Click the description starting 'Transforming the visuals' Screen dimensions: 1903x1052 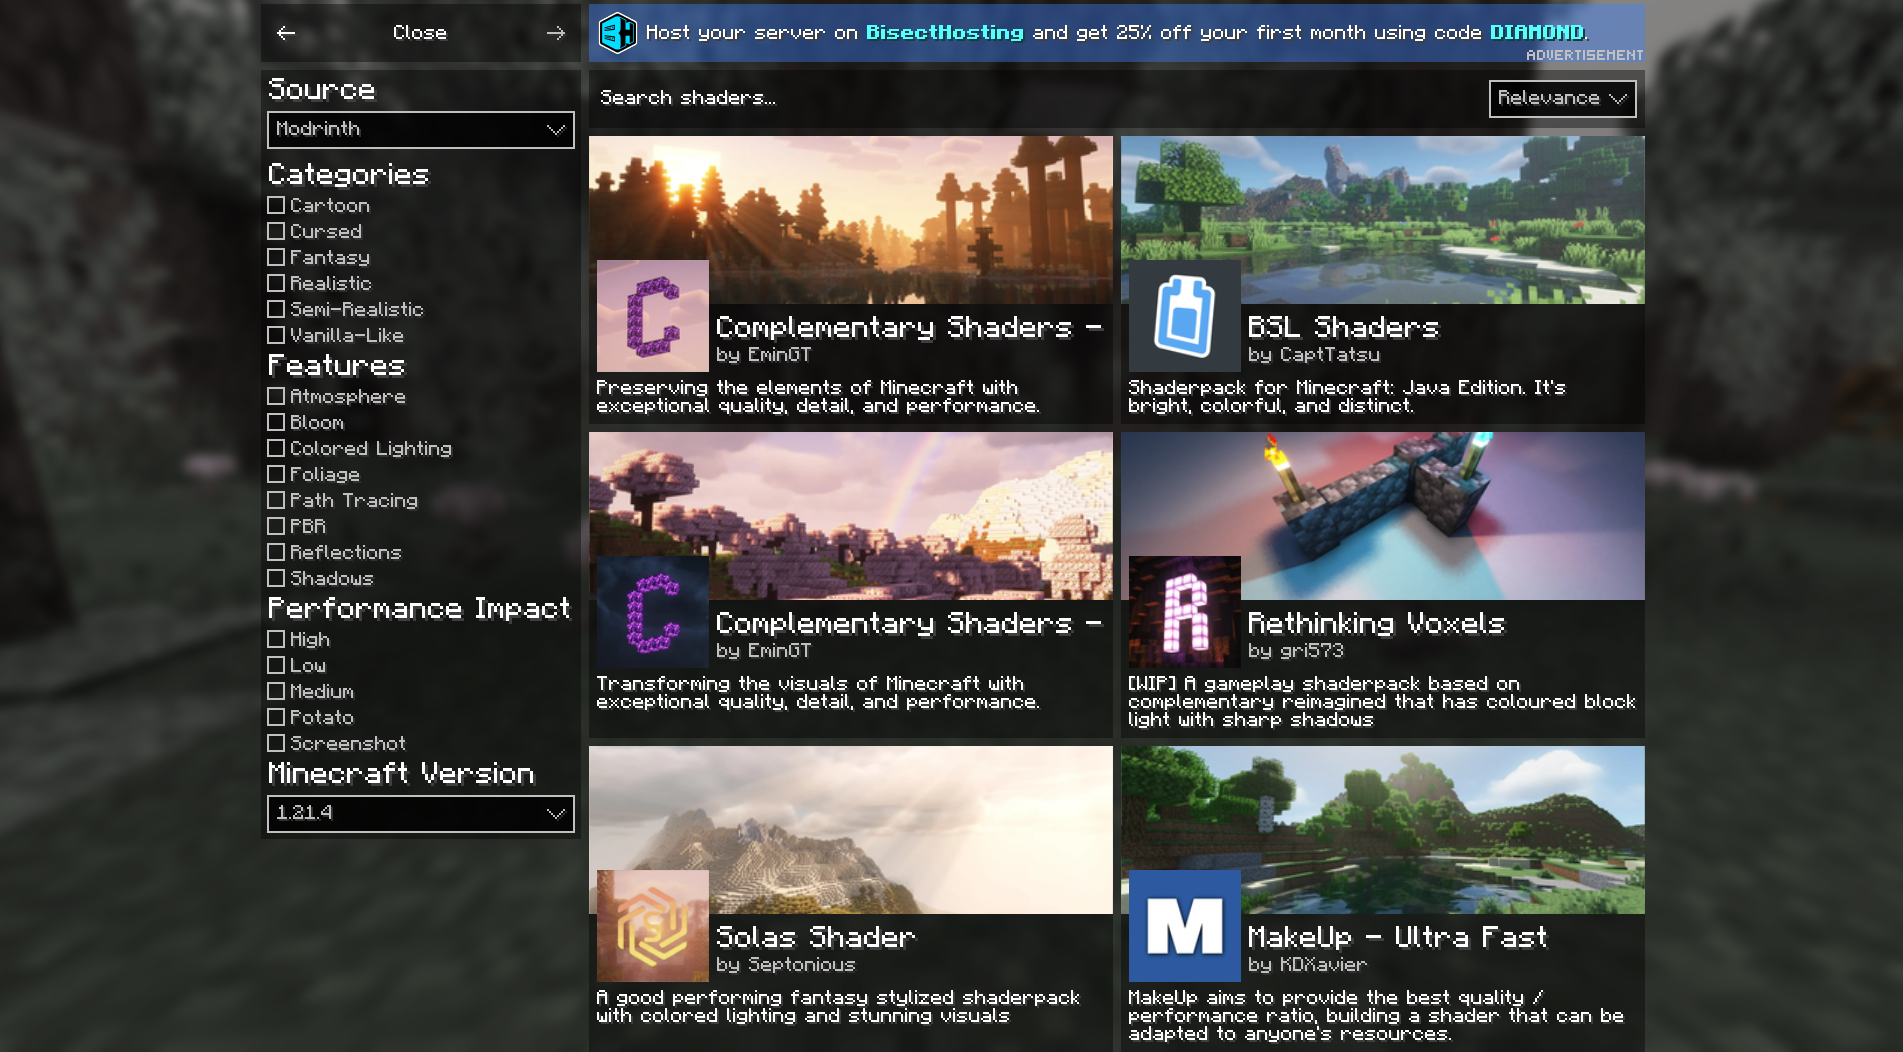pyautogui.click(x=818, y=693)
